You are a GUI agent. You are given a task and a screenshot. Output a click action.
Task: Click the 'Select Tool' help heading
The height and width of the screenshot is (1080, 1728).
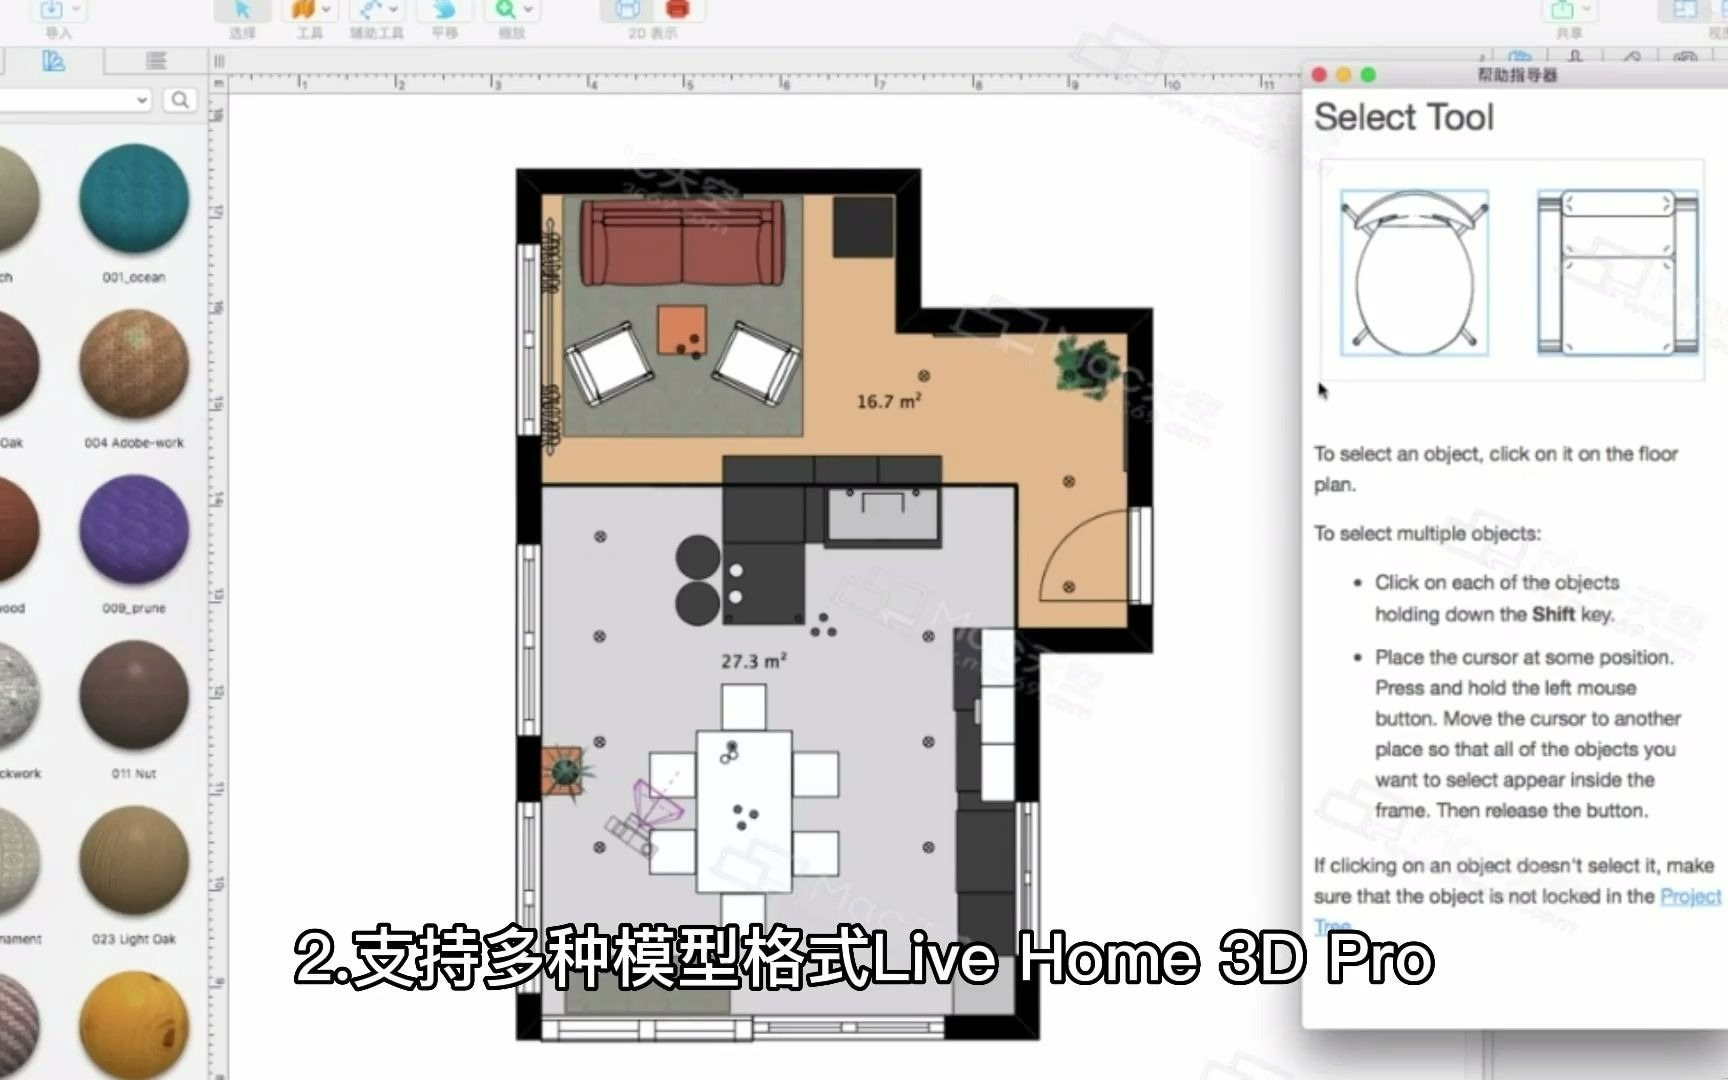point(1404,117)
